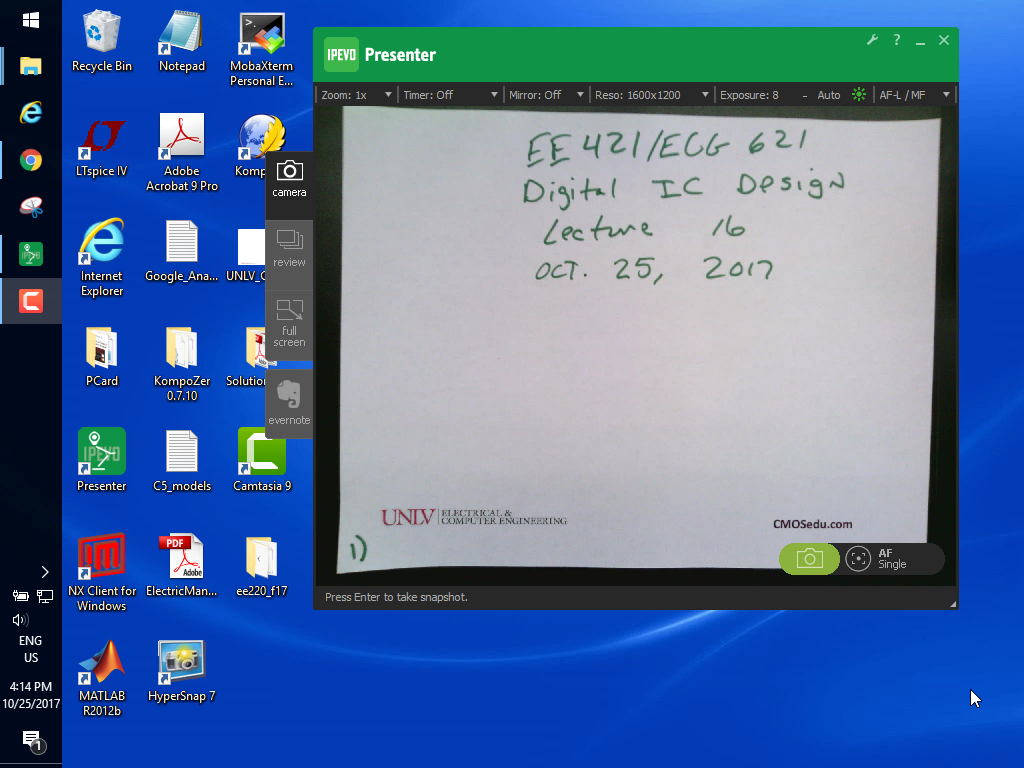Image resolution: width=1024 pixels, height=768 pixels.
Task: Open Chrome from the taskbar
Action: [x=31, y=160]
